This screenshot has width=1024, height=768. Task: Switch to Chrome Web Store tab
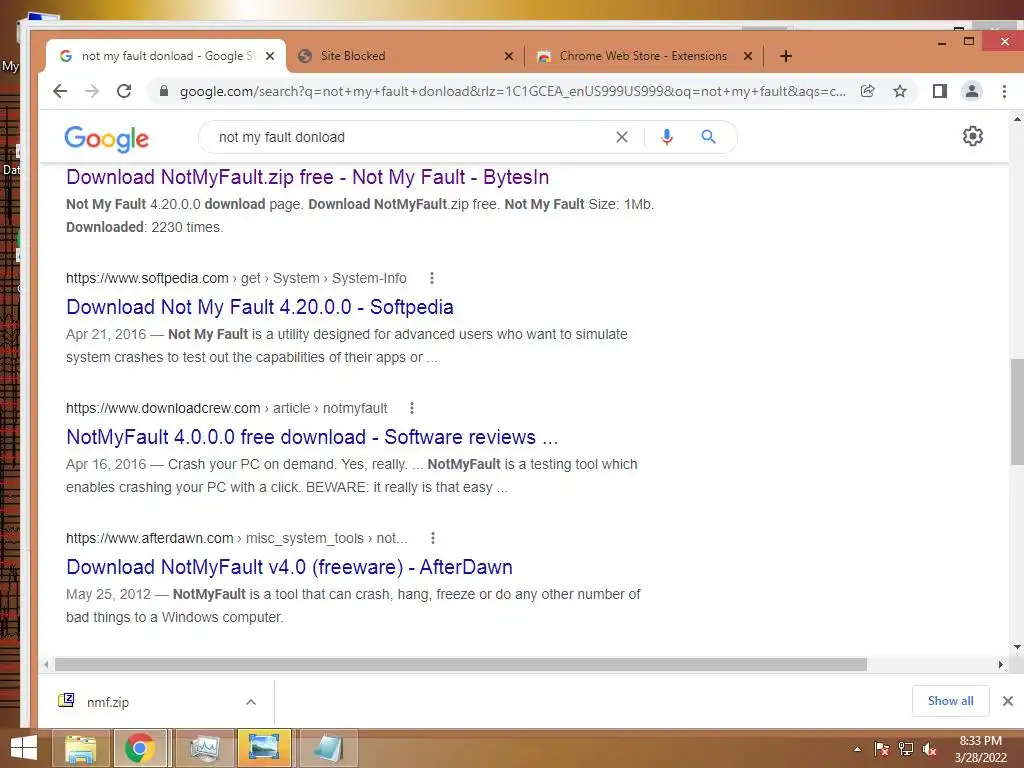coord(643,56)
